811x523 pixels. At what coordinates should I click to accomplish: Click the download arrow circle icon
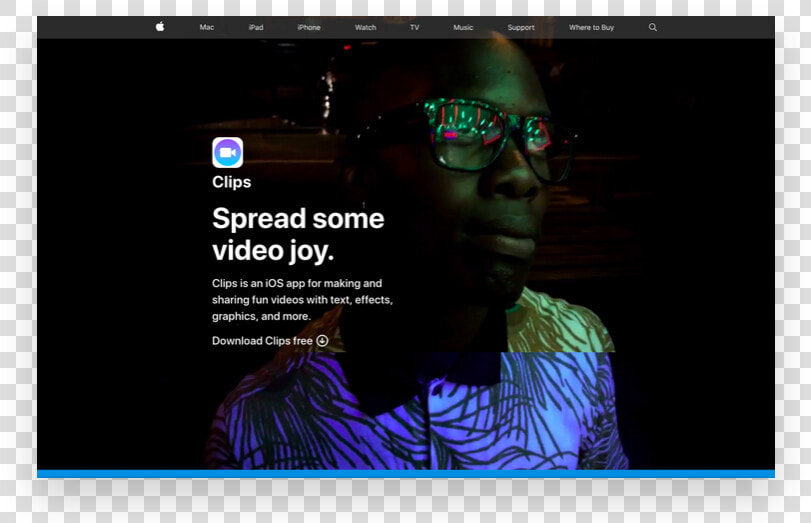click(x=322, y=340)
